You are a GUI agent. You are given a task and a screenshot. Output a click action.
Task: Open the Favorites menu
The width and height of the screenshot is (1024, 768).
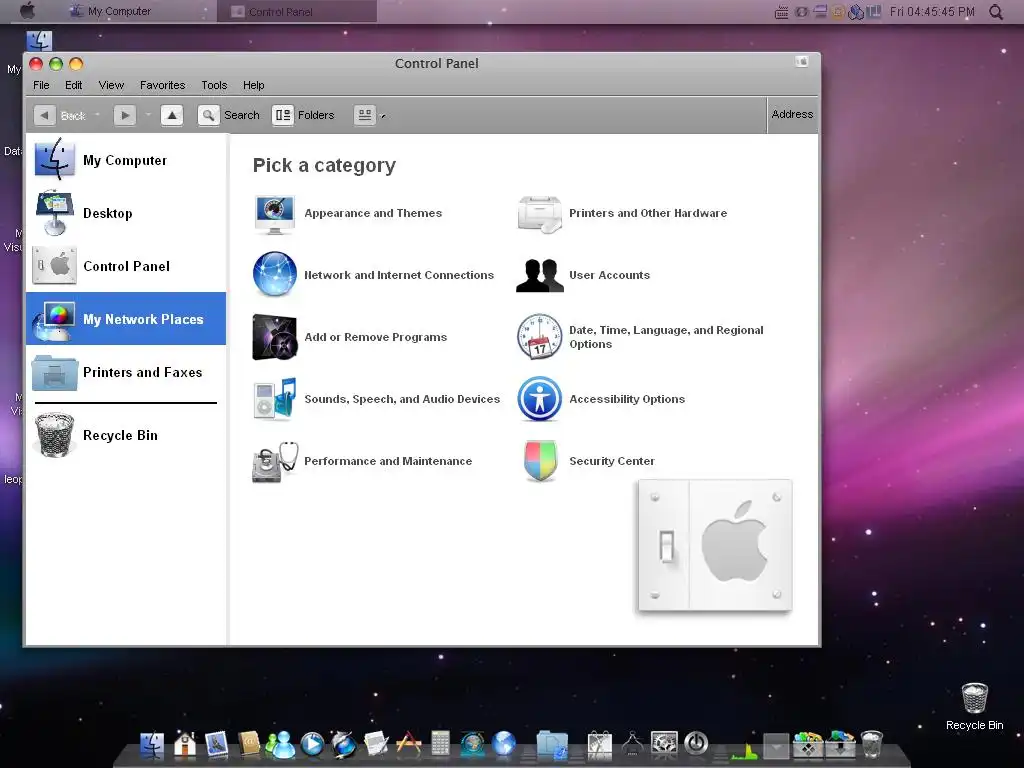point(163,85)
